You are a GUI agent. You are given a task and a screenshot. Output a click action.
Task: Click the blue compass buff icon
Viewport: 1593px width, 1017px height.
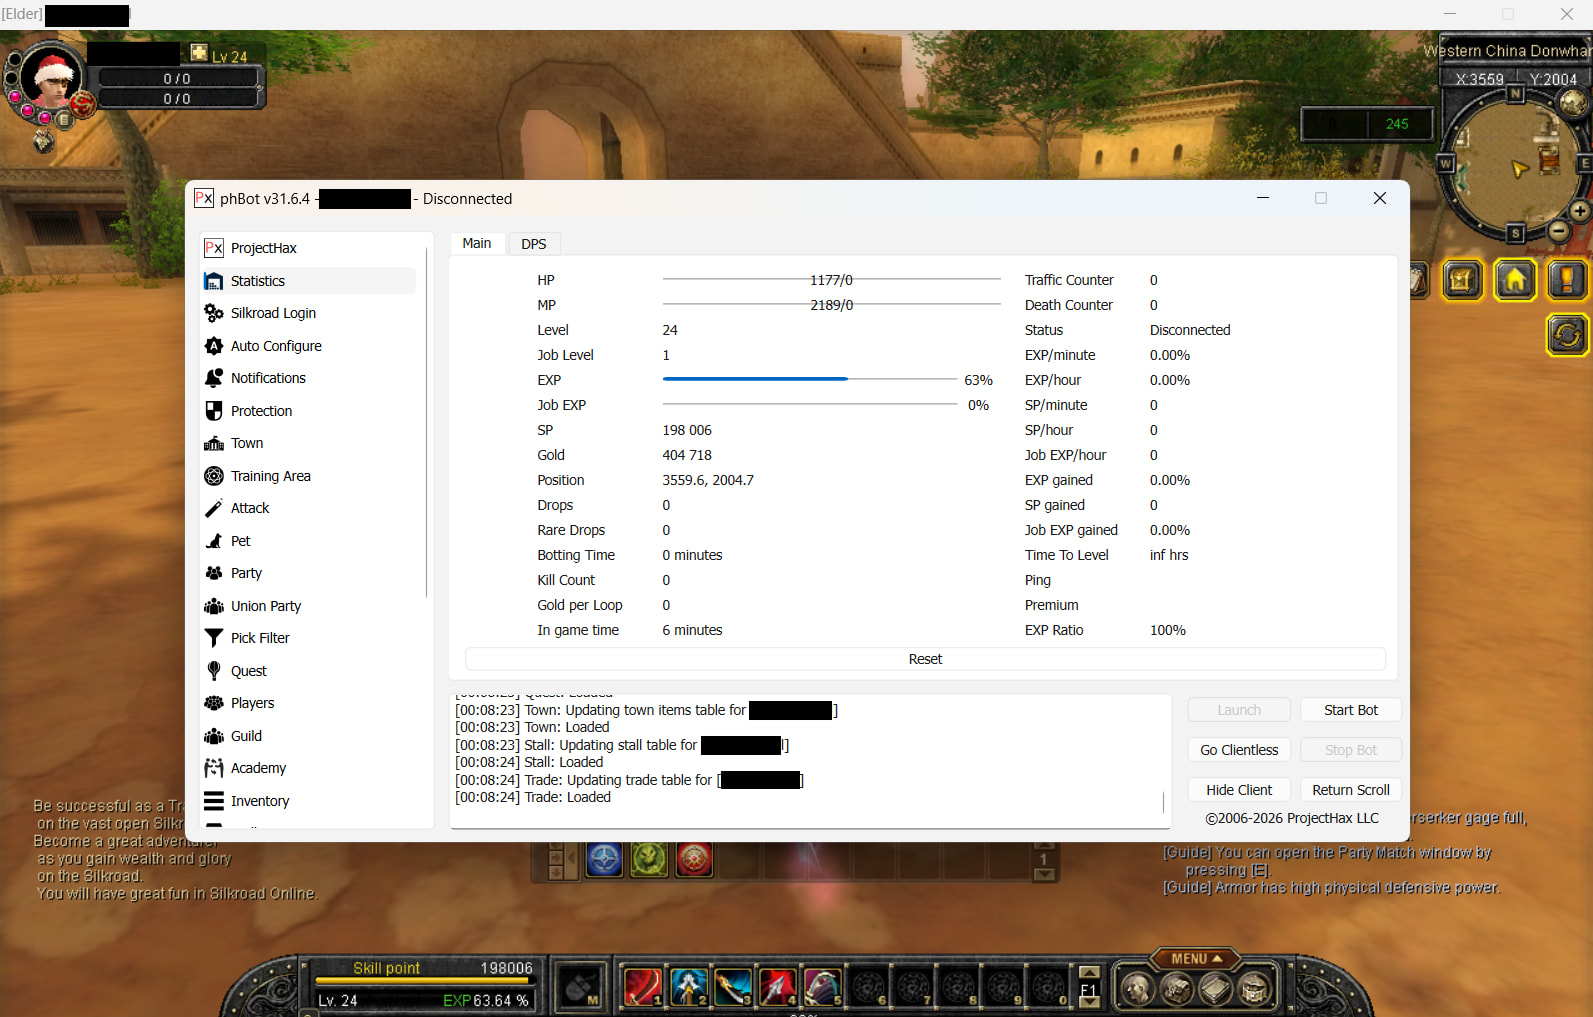pyautogui.click(x=604, y=859)
